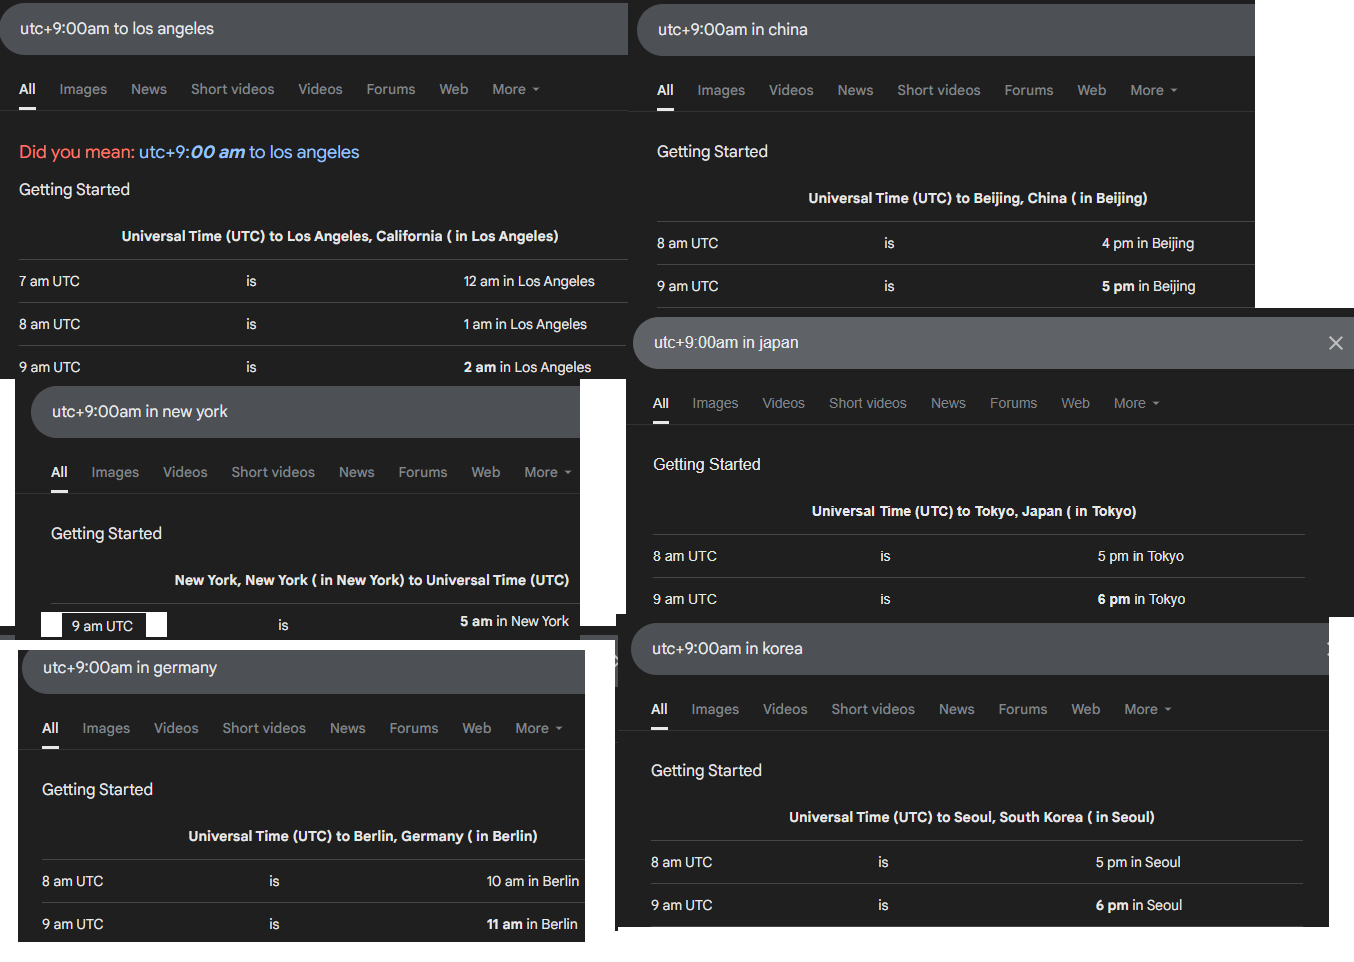The width and height of the screenshot is (1354, 962).
Task: Select Short videos tab in Korea search
Action: coord(873,709)
